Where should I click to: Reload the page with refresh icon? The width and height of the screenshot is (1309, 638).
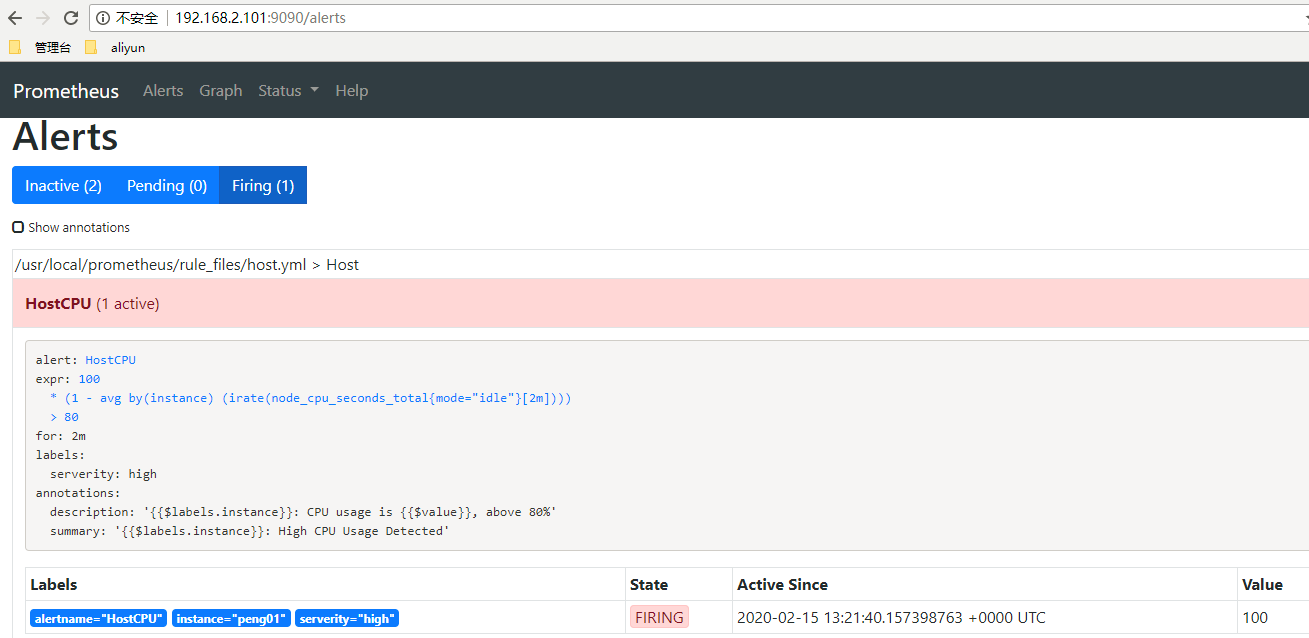pyautogui.click(x=71, y=18)
